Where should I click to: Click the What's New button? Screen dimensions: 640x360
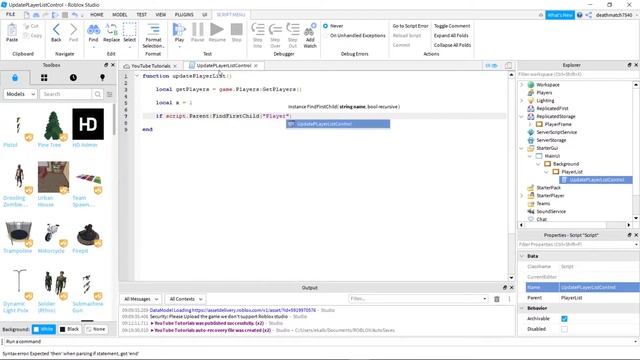[560, 15]
